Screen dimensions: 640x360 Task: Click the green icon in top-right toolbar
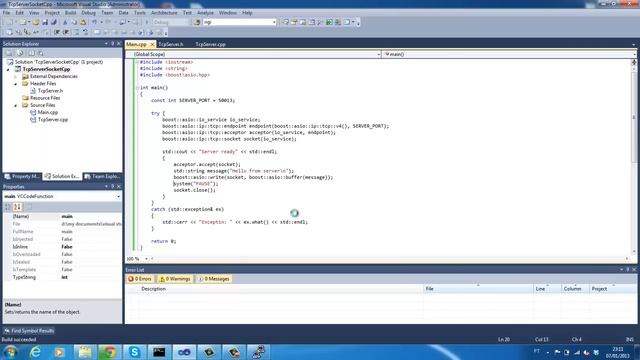(329, 22)
